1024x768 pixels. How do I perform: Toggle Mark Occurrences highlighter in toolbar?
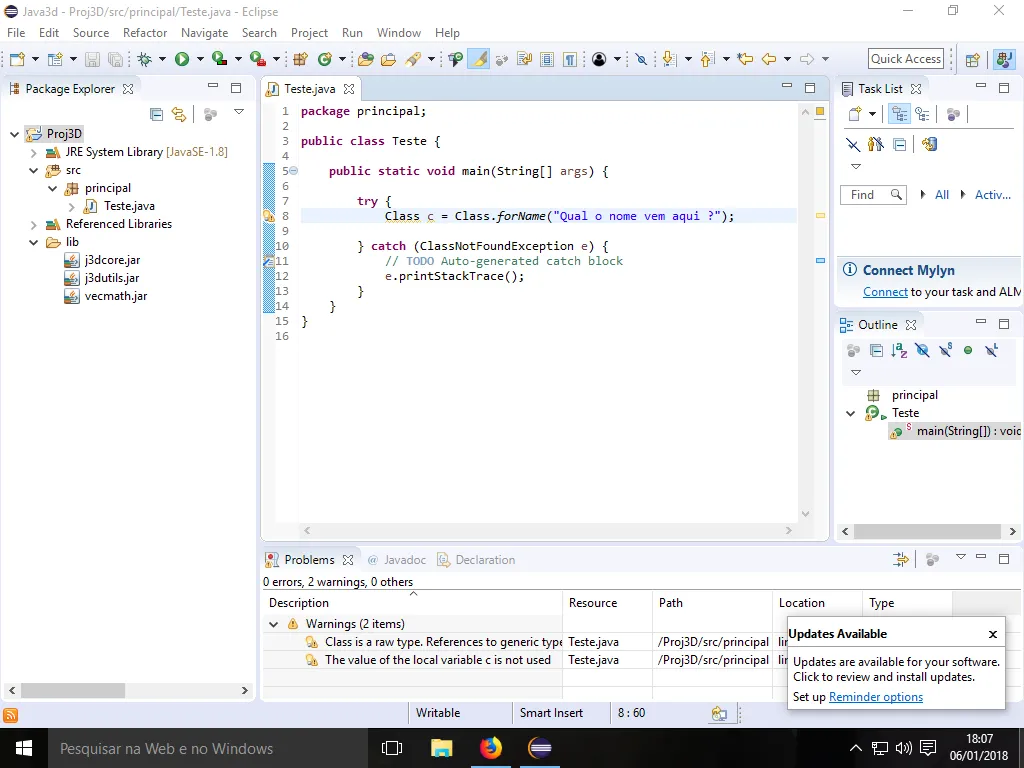(479, 59)
